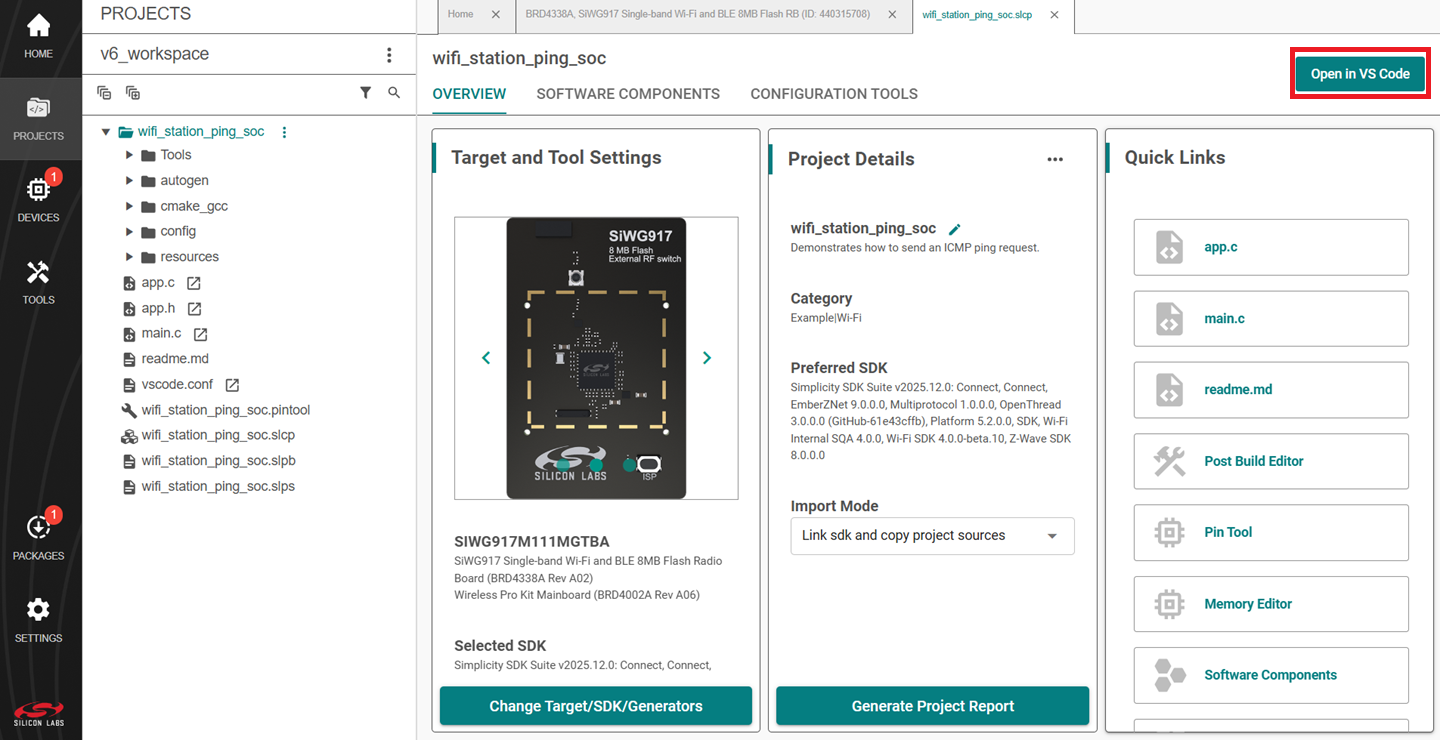Expand the cmake_gcc folder

click(129, 206)
